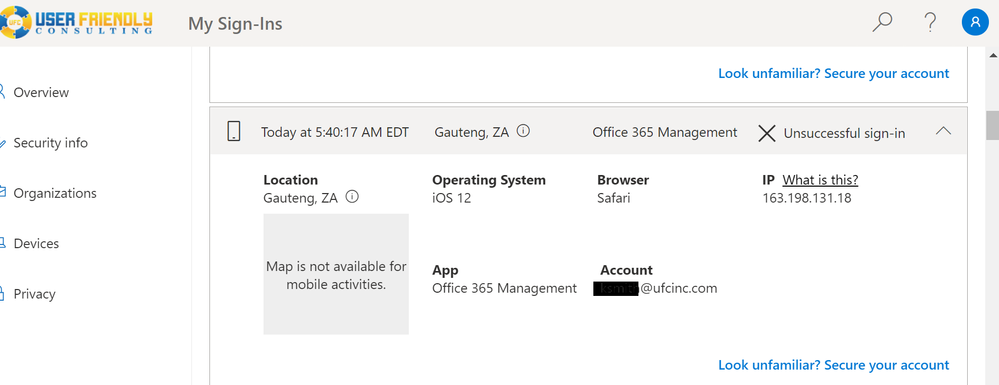The height and width of the screenshot is (385, 999).
Task: Click the Privacy lock icon
Action: pos(3,293)
